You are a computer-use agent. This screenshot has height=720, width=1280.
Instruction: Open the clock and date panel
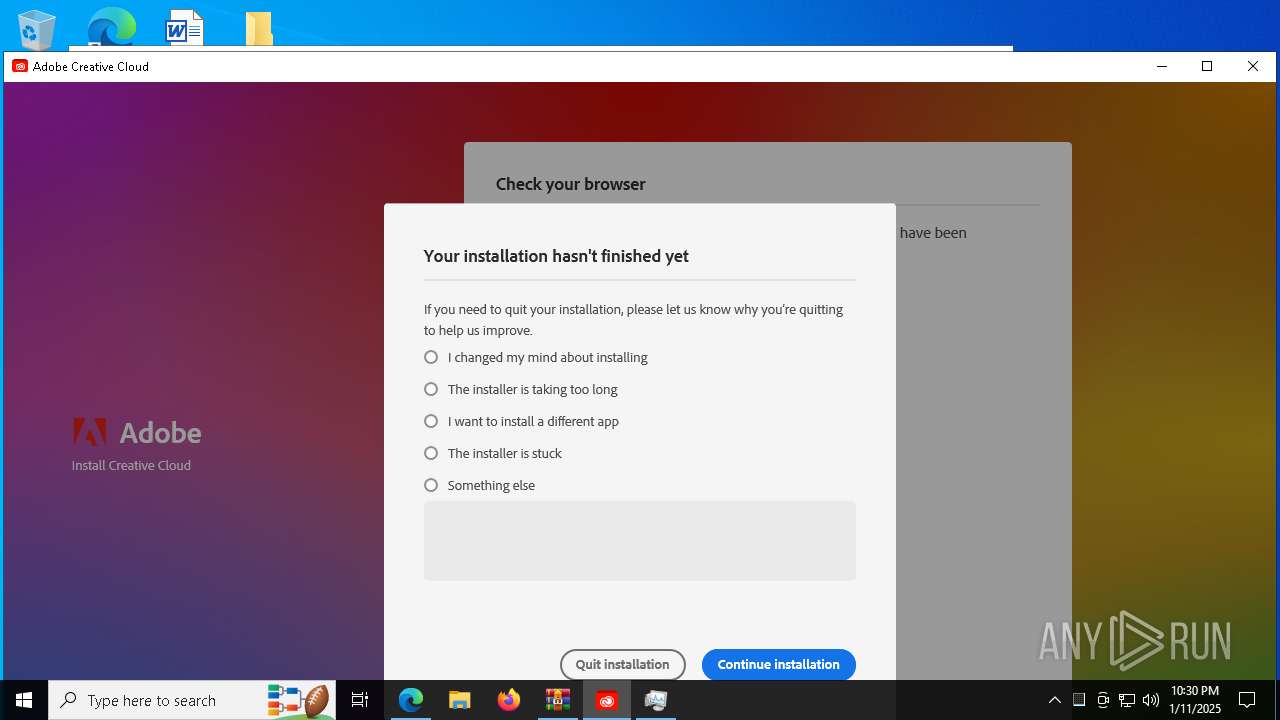[x=1194, y=700]
